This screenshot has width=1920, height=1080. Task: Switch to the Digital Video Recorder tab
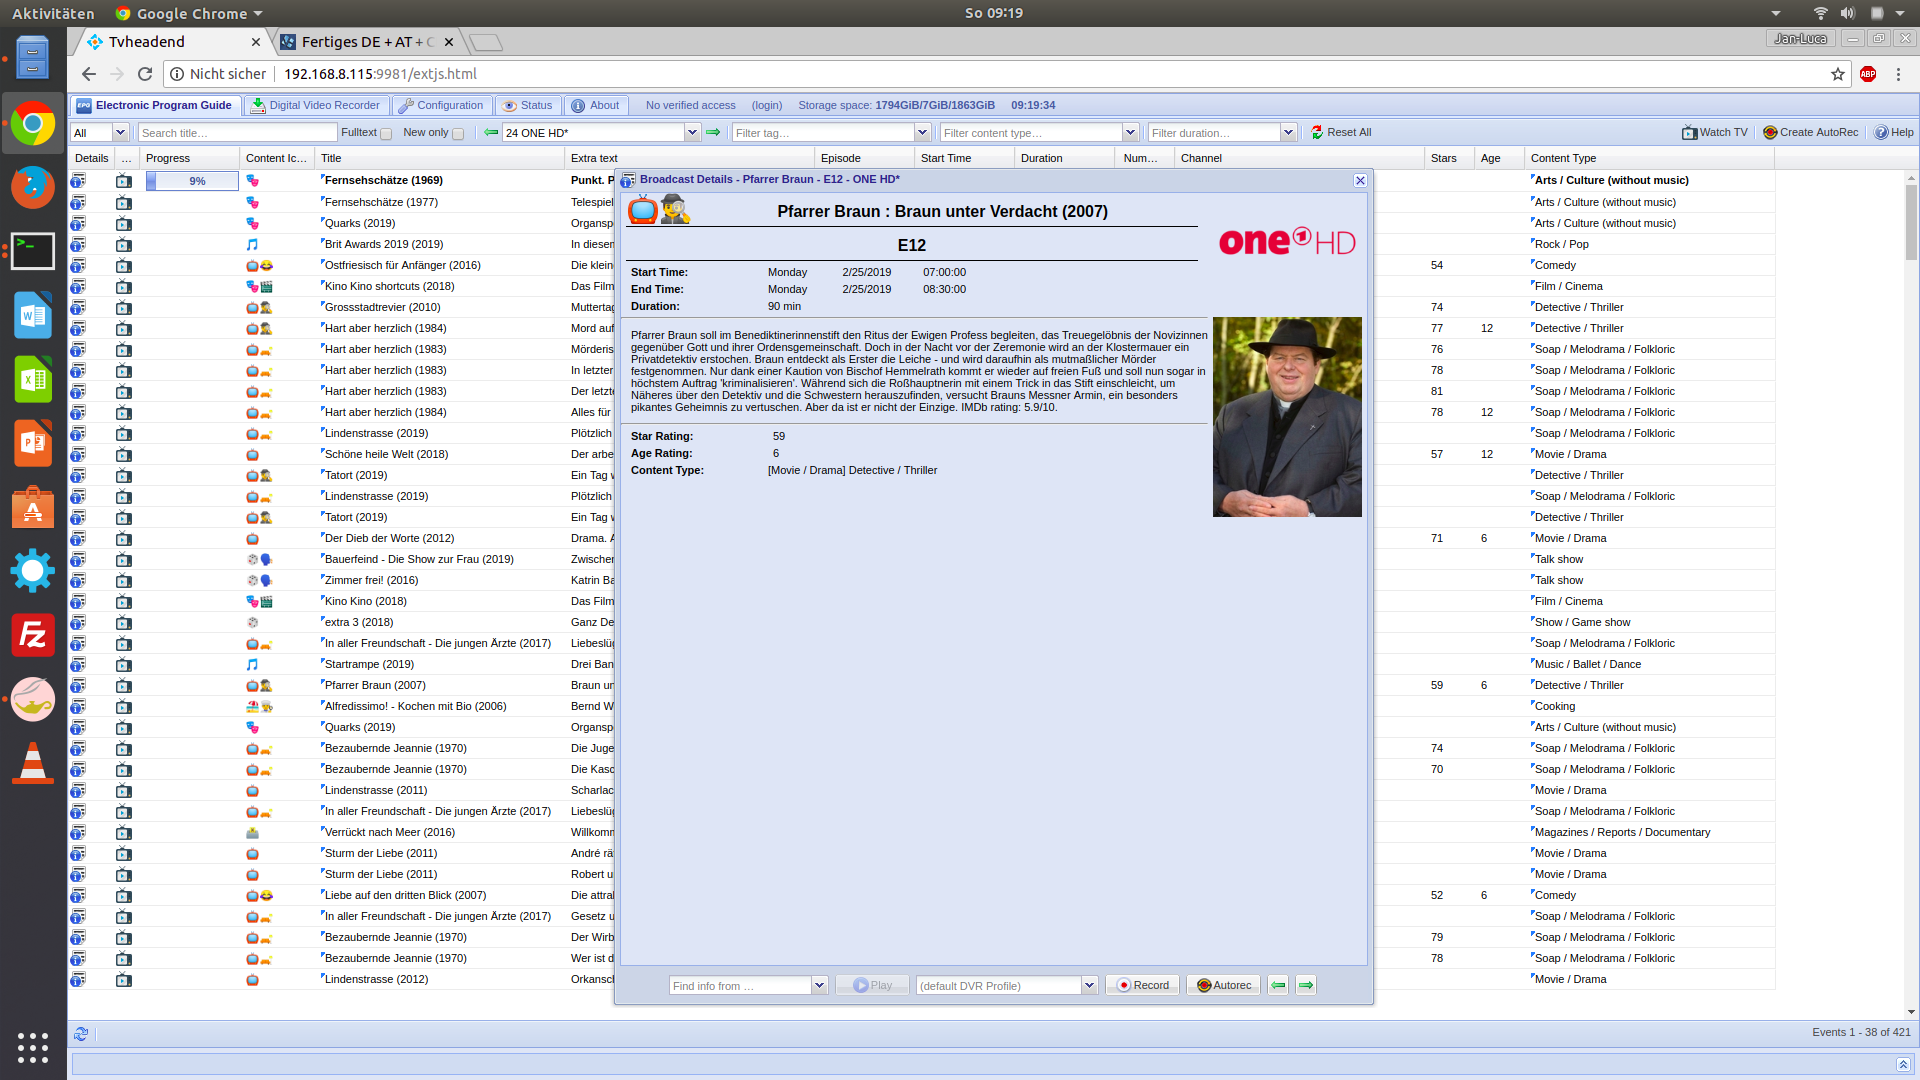(x=316, y=105)
